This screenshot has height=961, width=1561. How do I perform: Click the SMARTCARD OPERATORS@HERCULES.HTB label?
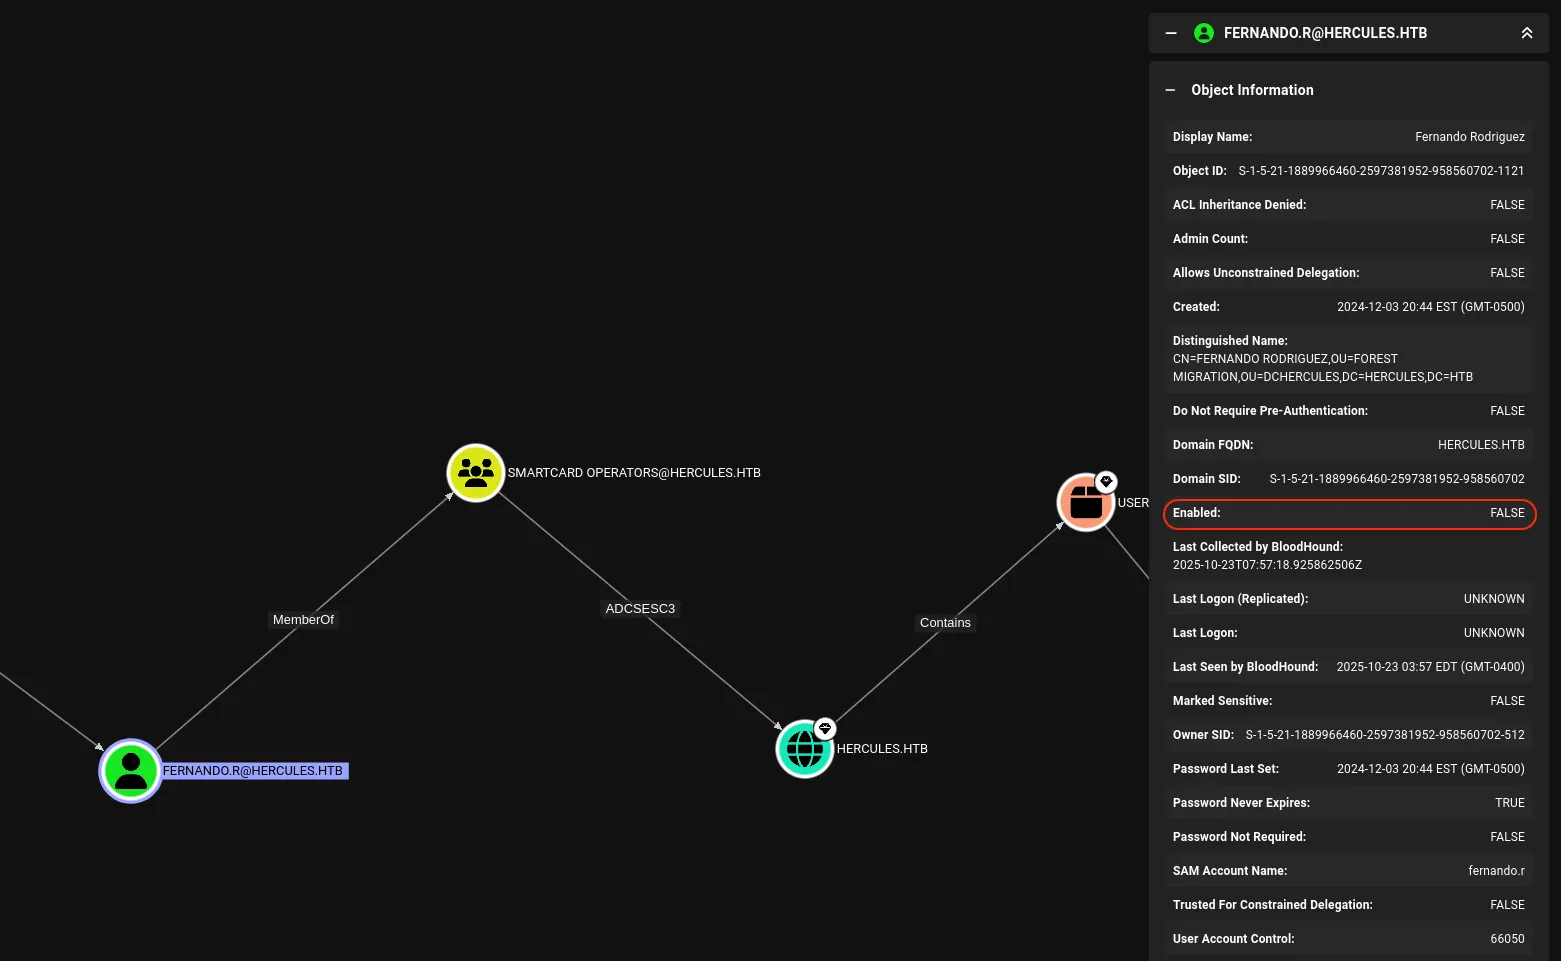click(x=634, y=473)
